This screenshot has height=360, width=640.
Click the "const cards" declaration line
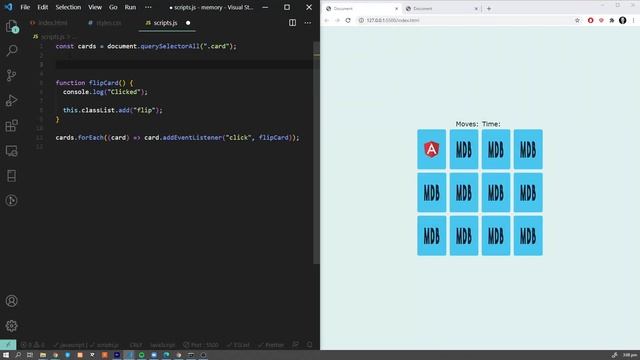pyautogui.click(x=146, y=46)
